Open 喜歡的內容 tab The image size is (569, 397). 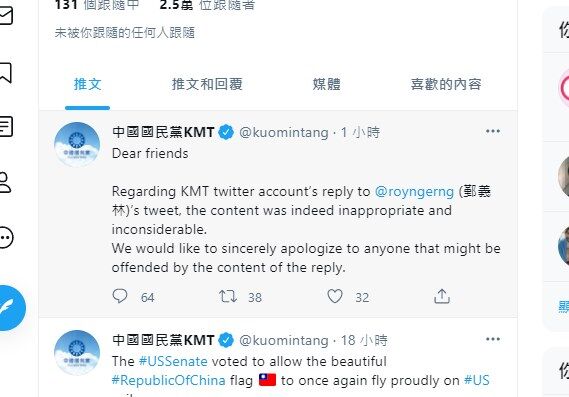[x=446, y=84]
